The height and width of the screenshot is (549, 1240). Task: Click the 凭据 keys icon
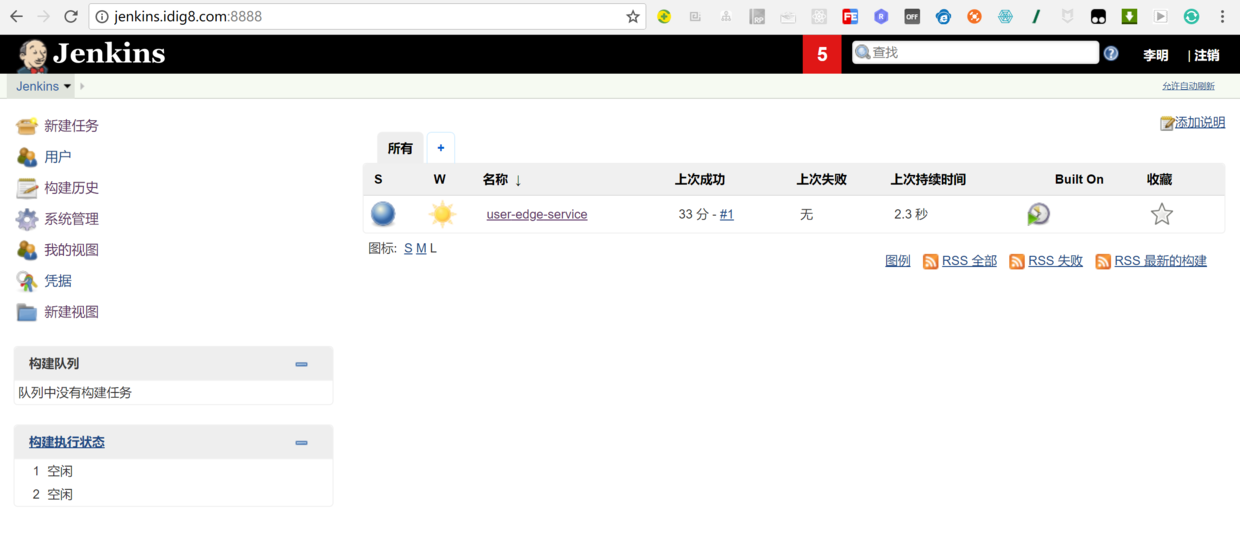pyautogui.click(x=27, y=281)
